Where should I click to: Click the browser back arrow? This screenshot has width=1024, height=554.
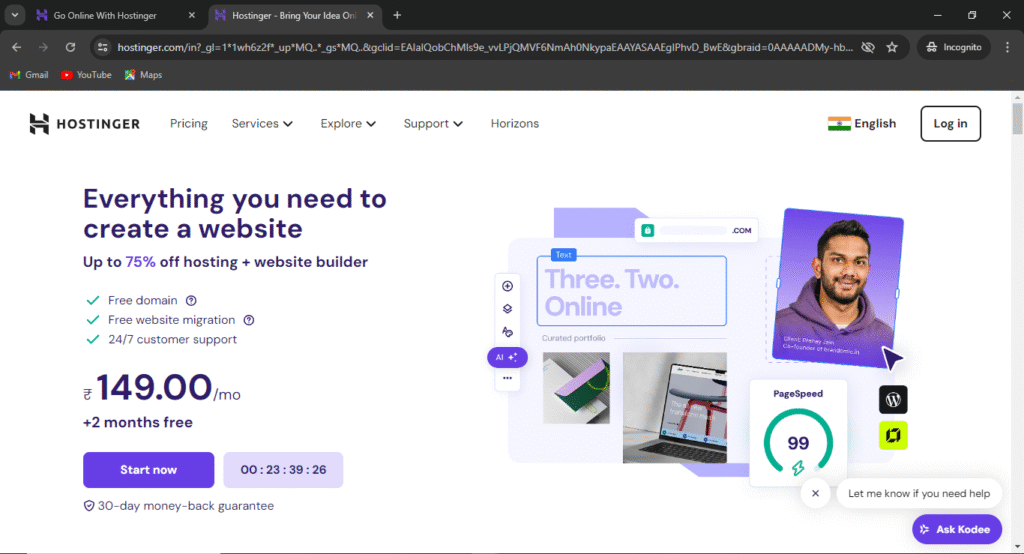[x=16, y=47]
